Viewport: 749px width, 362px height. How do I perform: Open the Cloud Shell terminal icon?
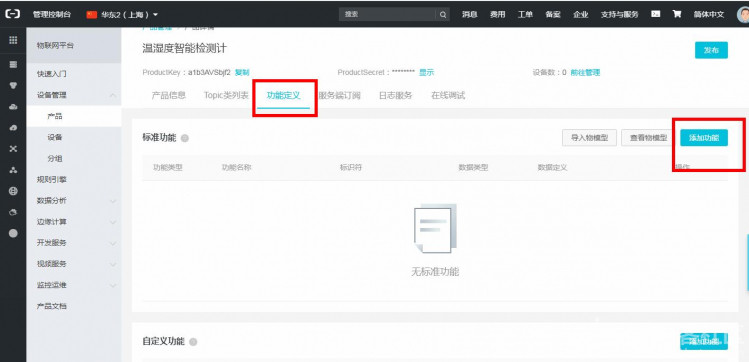(656, 14)
